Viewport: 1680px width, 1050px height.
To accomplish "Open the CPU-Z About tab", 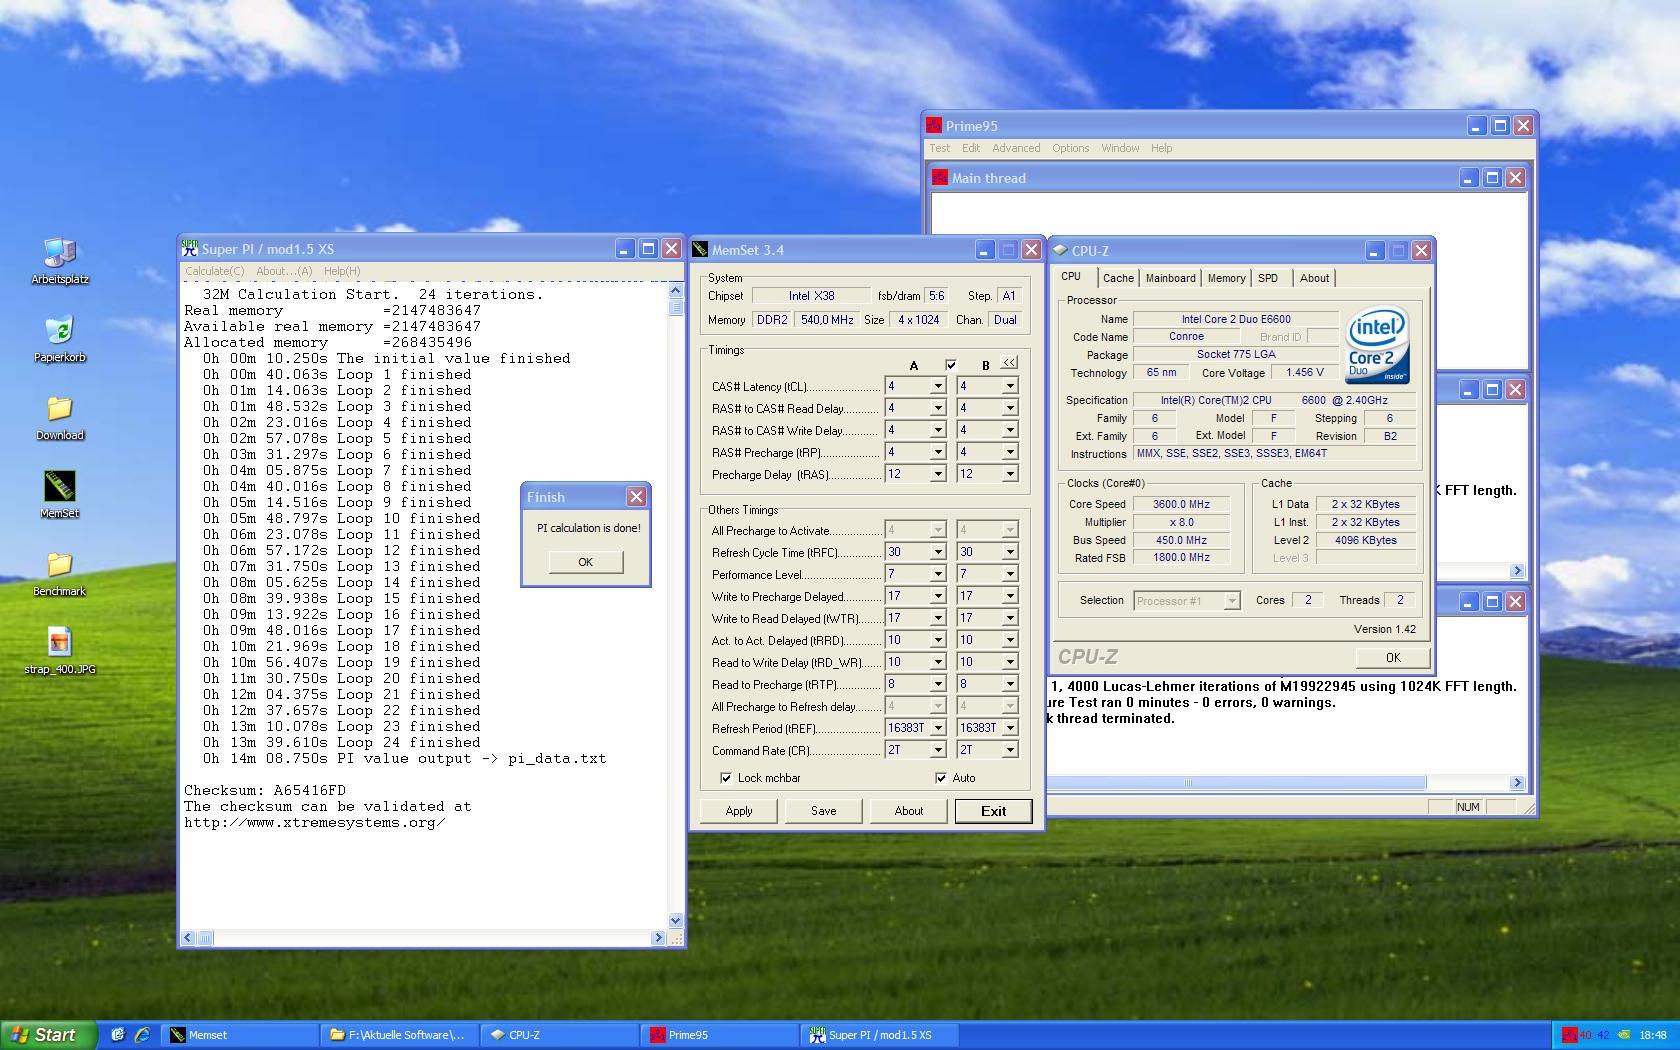I will point(1314,278).
